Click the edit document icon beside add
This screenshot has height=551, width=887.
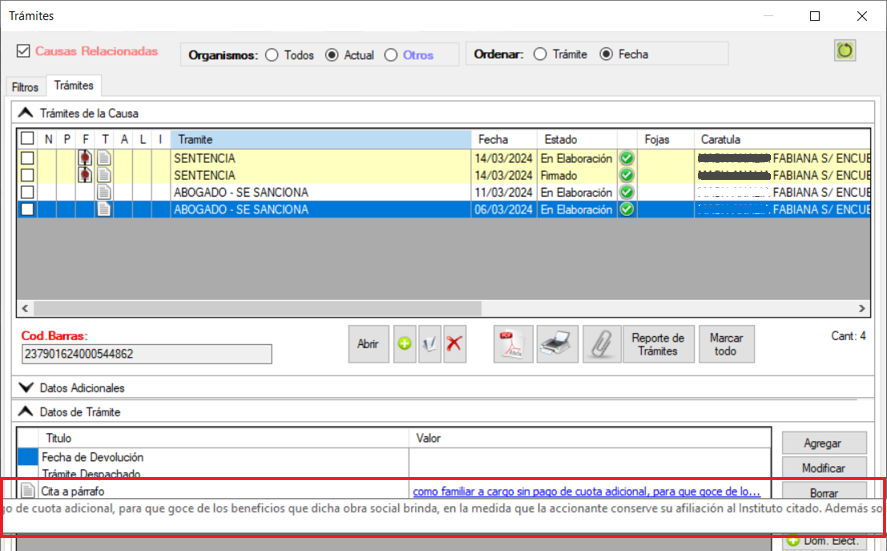pyautogui.click(x=430, y=344)
